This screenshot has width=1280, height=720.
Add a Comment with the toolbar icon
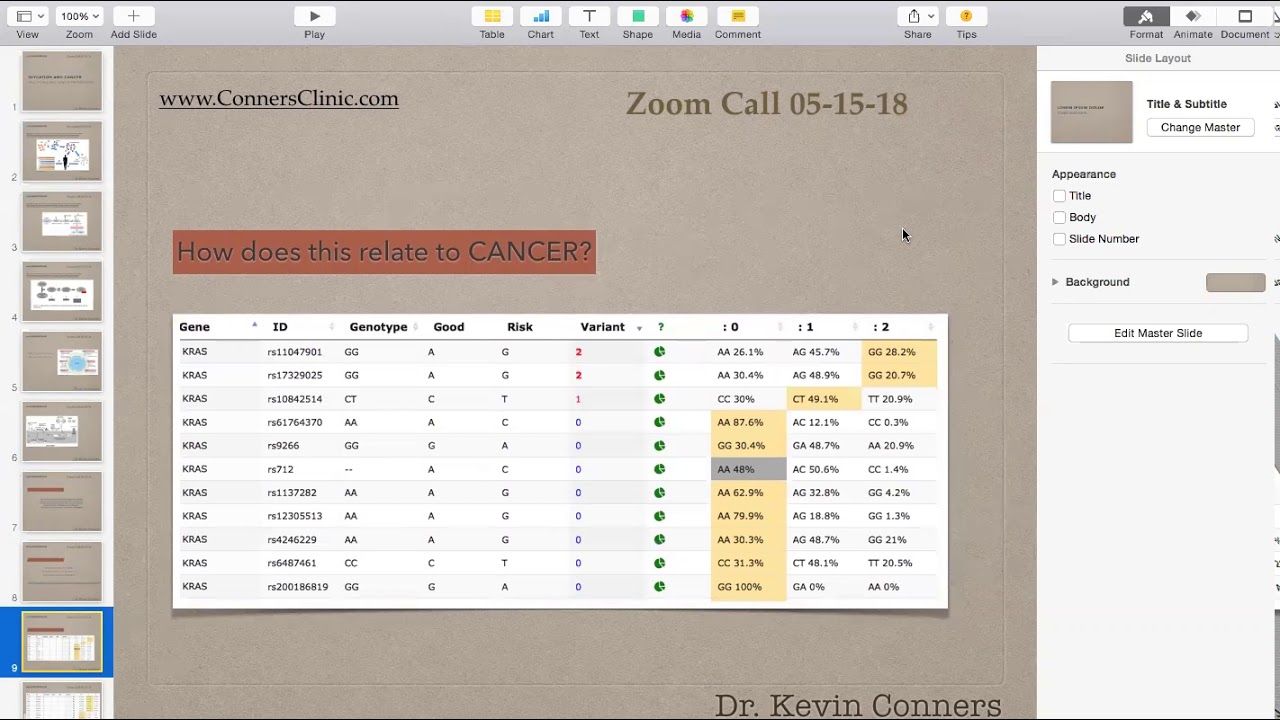point(738,16)
